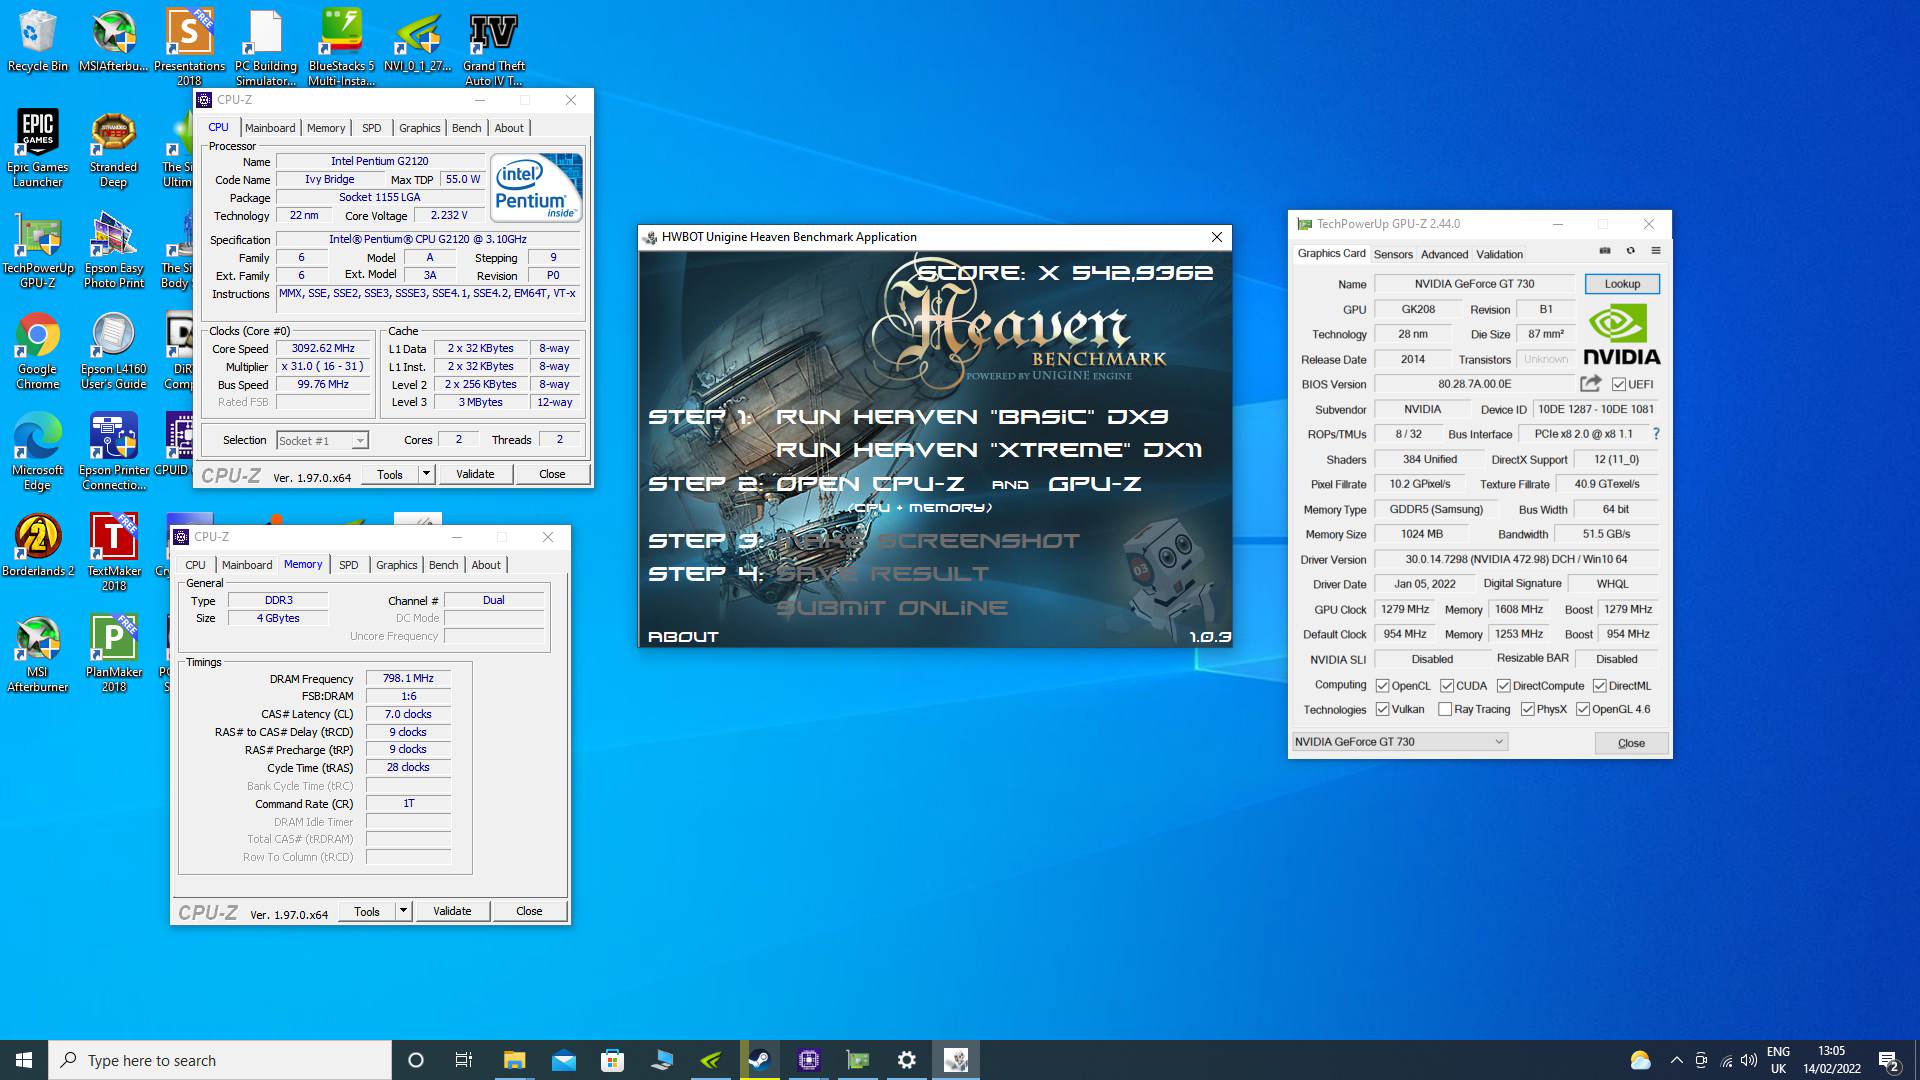Viewport: 1920px width, 1080px height.
Task: Switch to Validation tab in GPU-Z
Action: [1499, 254]
